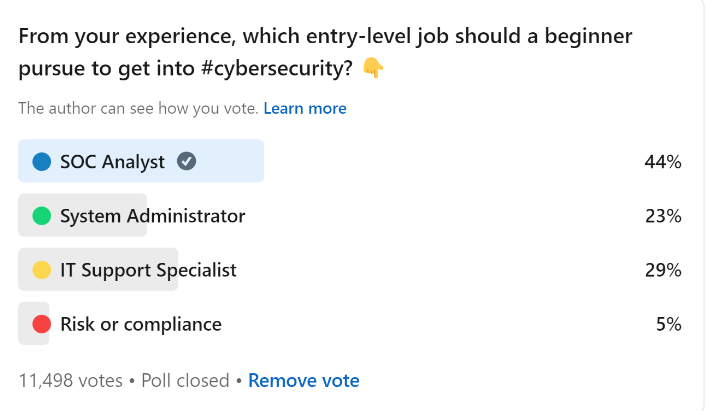This screenshot has width=707, height=411.
Task: Click the 44% result value
Action: [662, 162]
